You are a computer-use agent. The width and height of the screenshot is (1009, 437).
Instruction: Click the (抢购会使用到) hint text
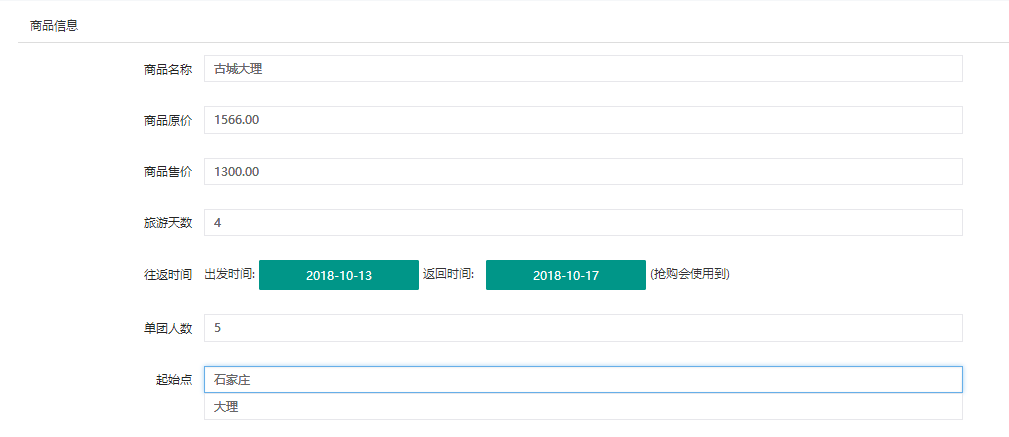pos(690,274)
